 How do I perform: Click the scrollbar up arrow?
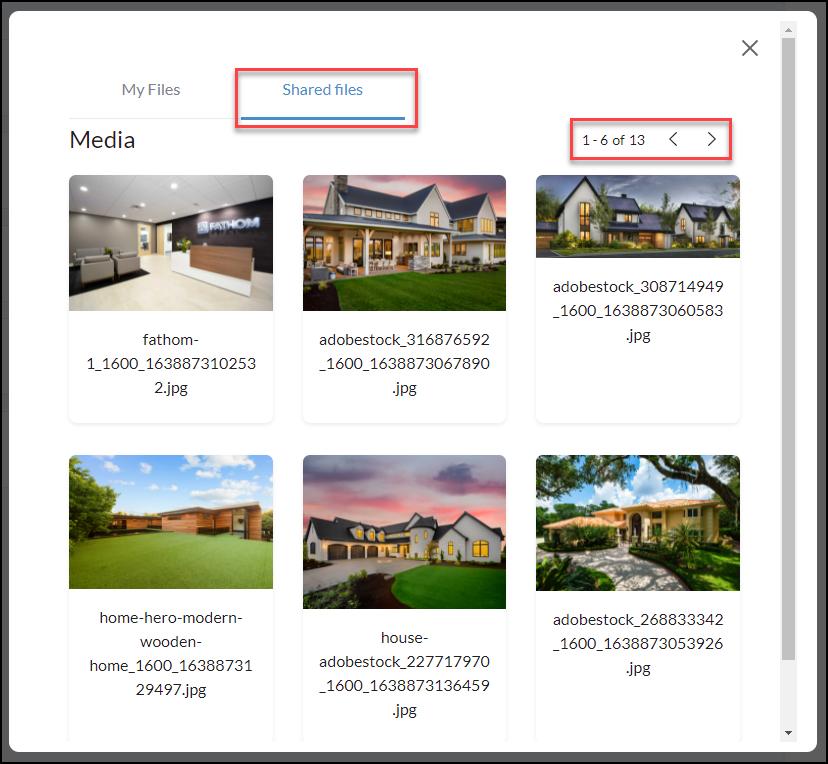pyautogui.click(x=788, y=30)
